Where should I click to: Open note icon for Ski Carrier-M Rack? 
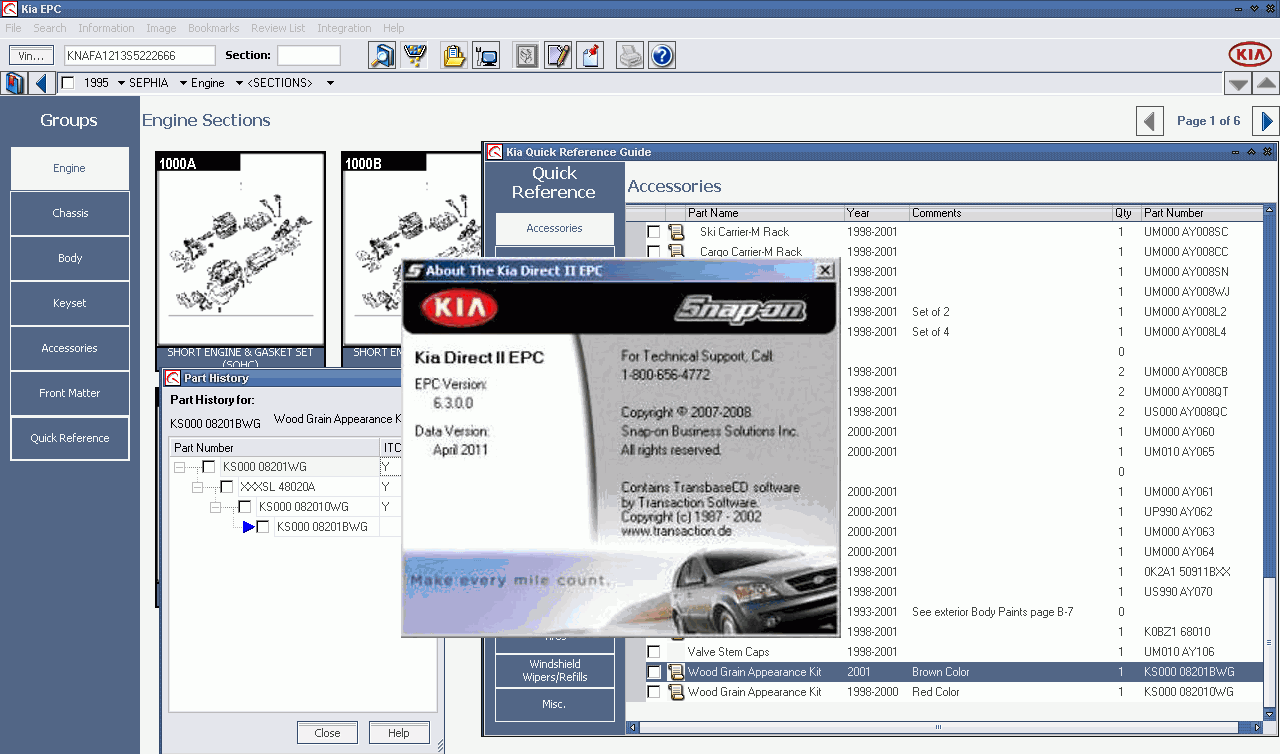click(x=676, y=232)
